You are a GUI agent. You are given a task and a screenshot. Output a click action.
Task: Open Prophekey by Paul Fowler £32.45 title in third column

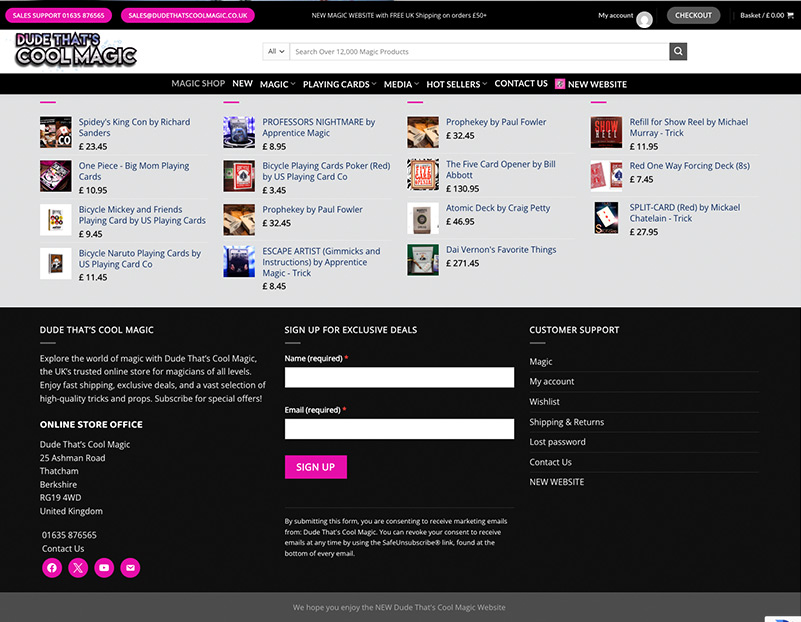(x=496, y=122)
